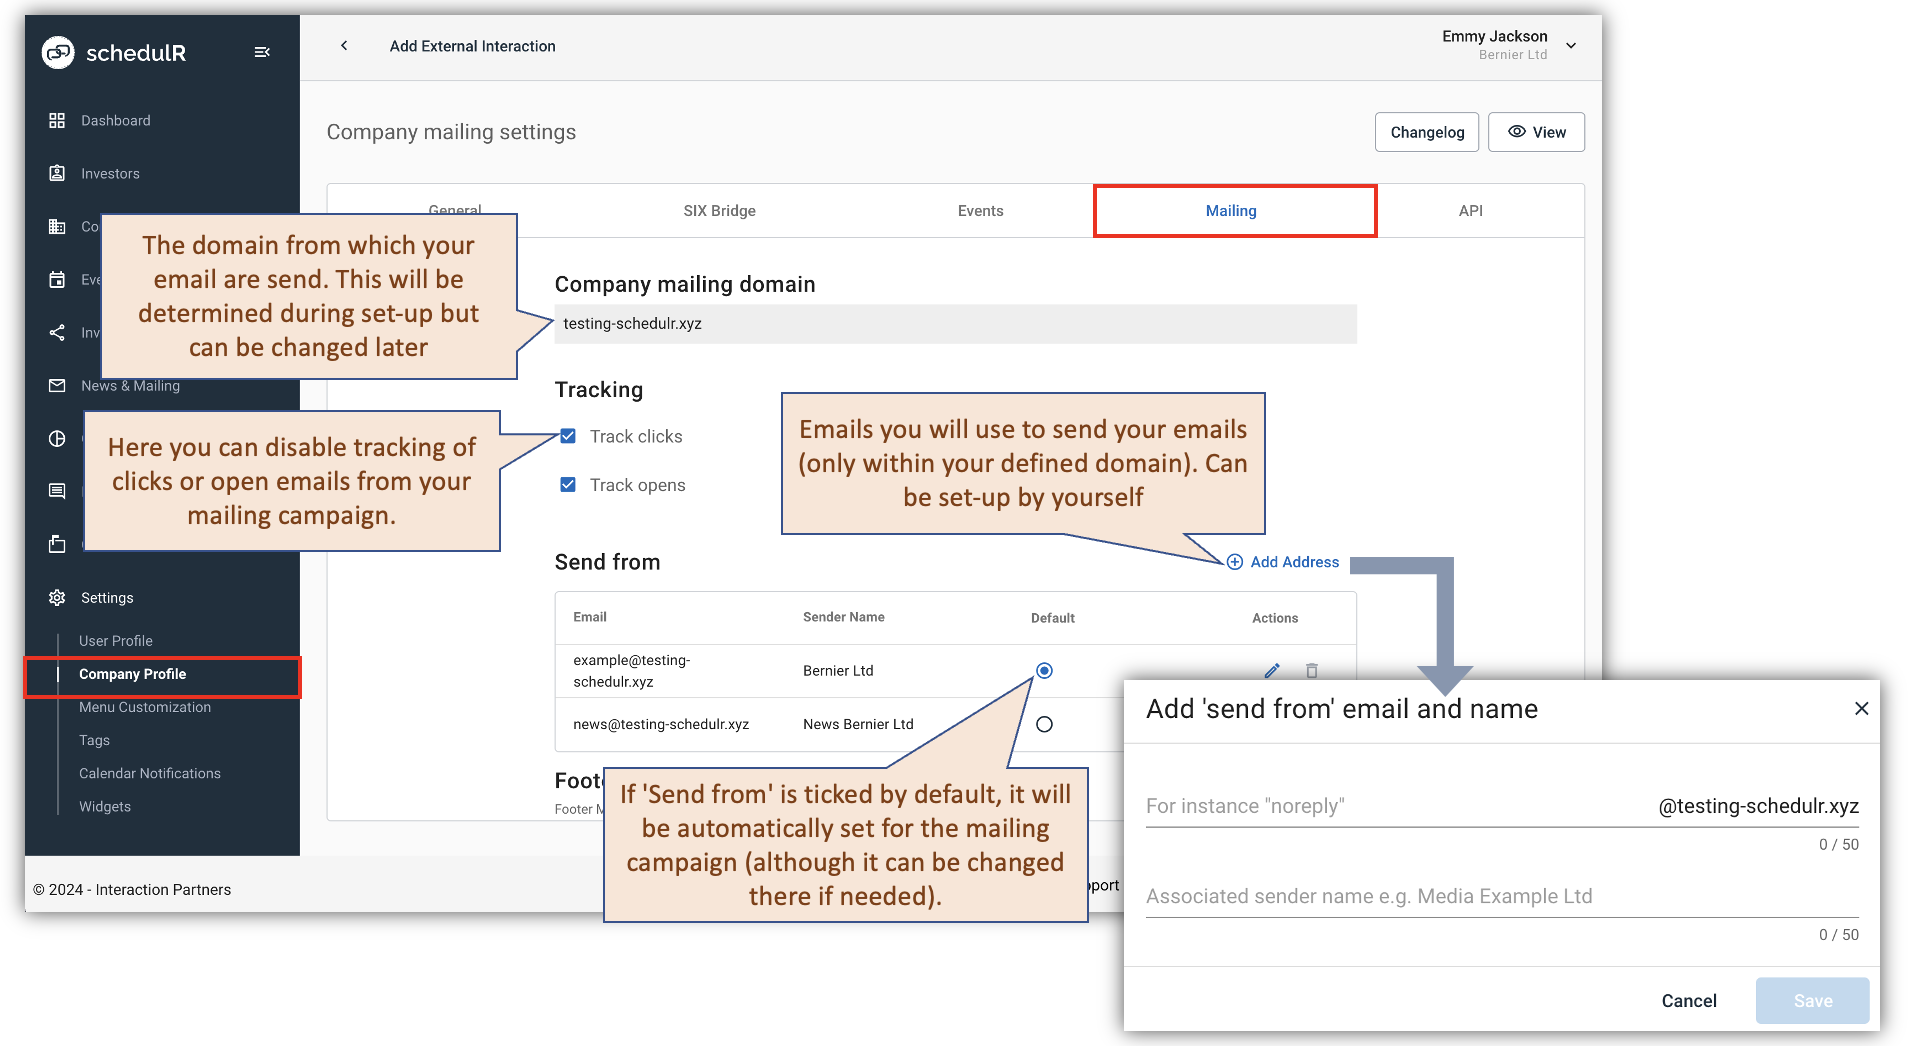Select the Events calendar icon
The height and width of the screenshot is (1046, 1908).
tap(57, 279)
